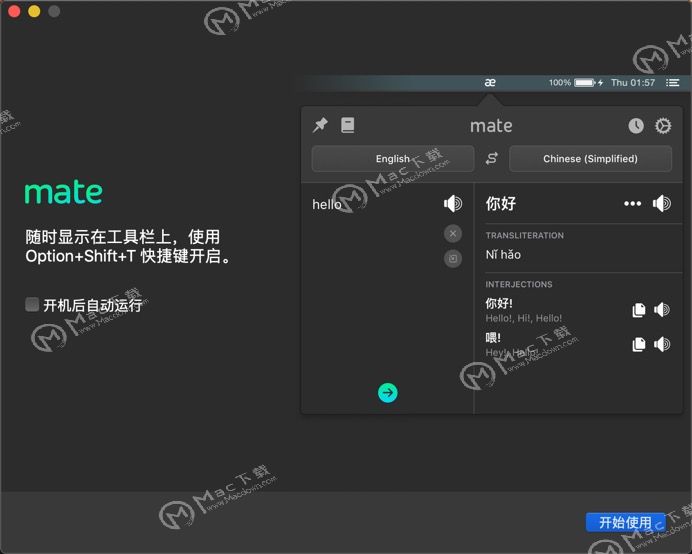
Task: Minimize the window with yellow button
Action: pos(34,11)
